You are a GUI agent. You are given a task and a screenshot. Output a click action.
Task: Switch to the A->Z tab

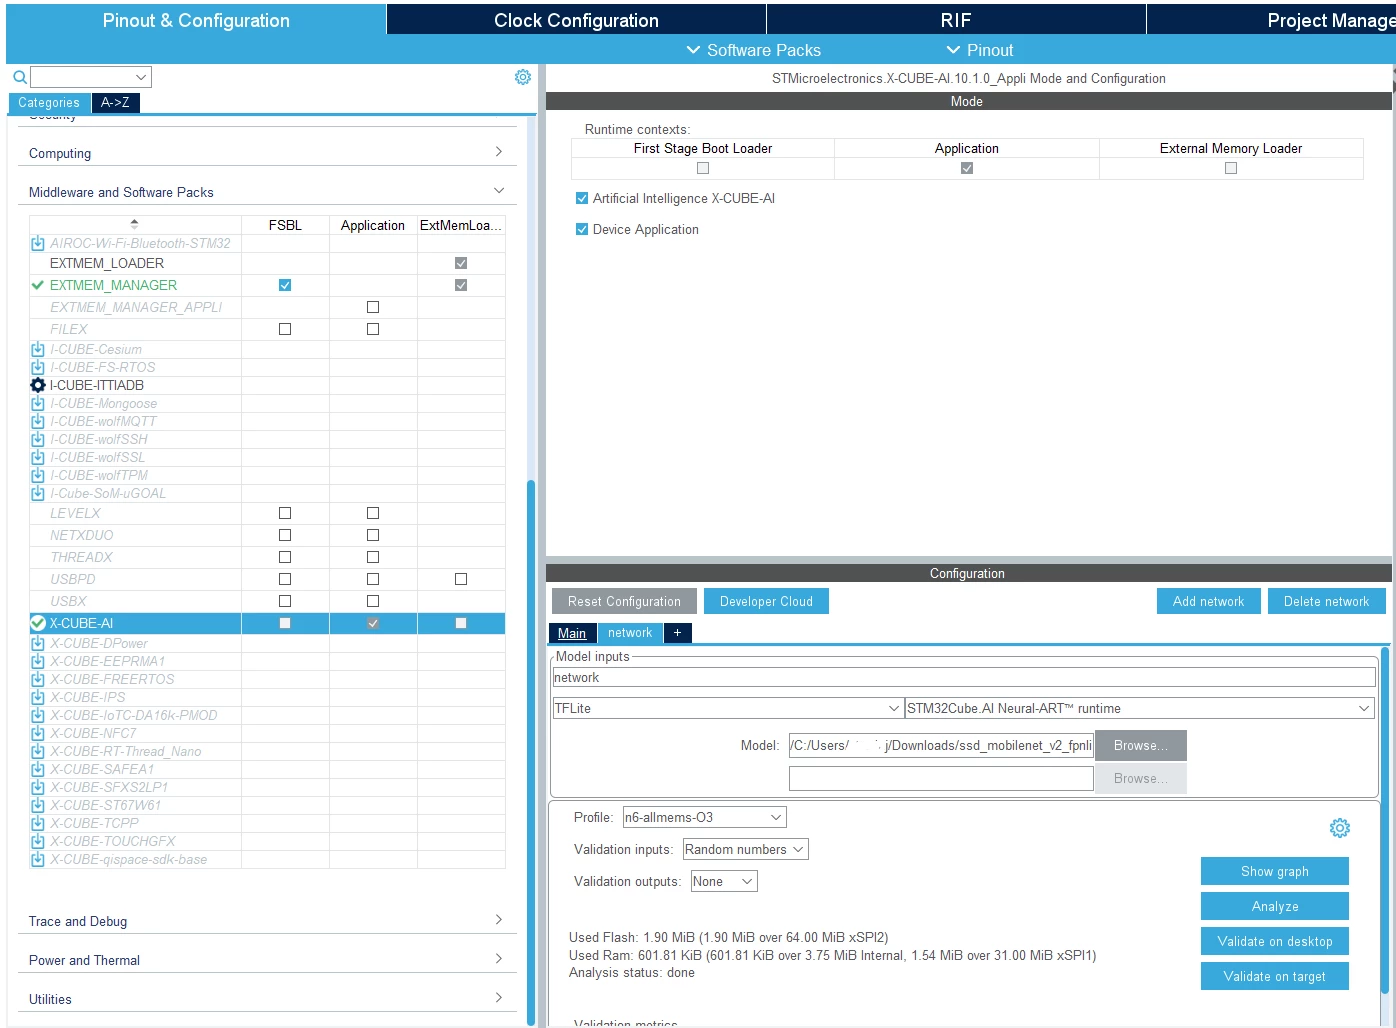pos(115,102)
